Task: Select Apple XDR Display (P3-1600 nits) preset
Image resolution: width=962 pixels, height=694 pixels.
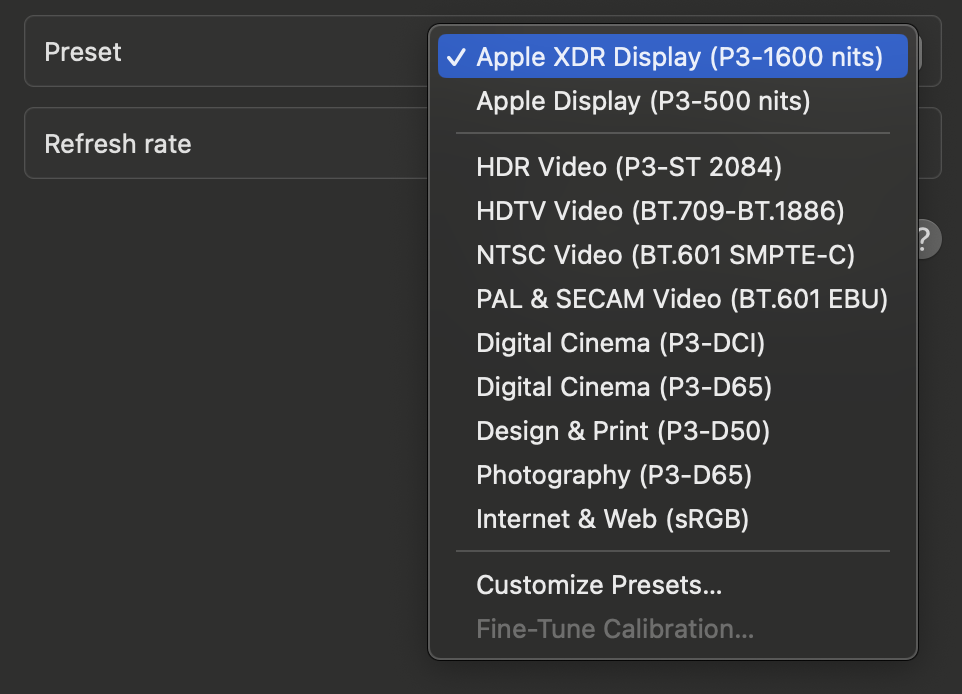Action: tap(672, 56)
